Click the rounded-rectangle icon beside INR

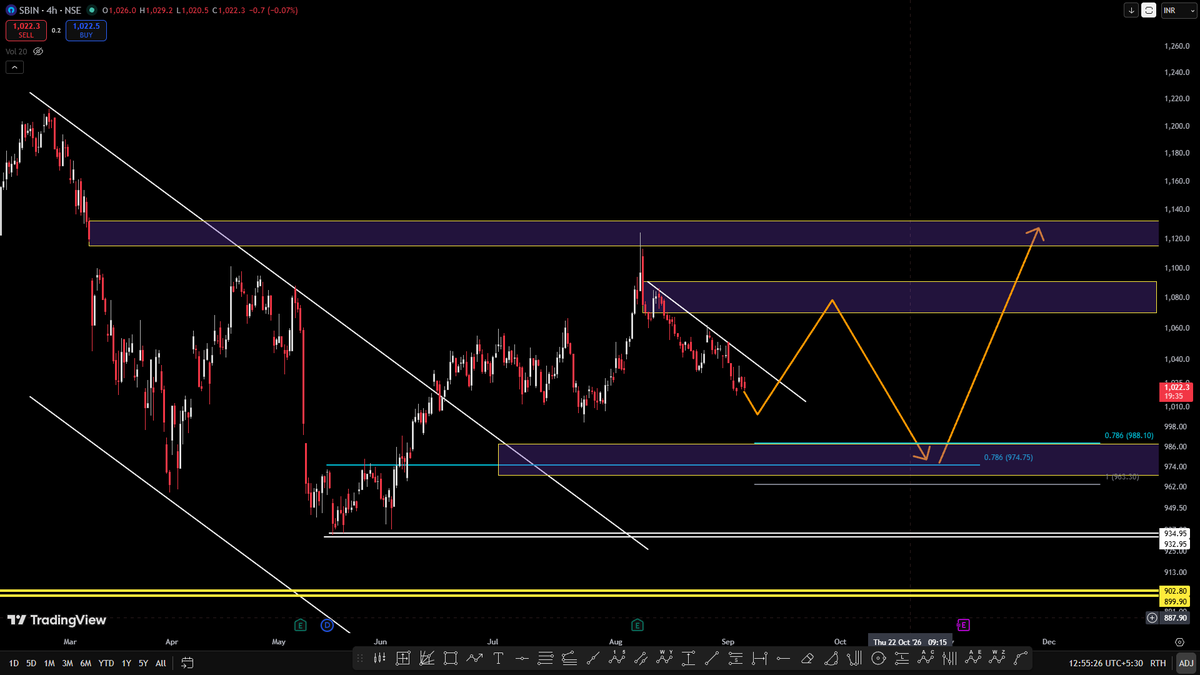[x=1149, y=10]
